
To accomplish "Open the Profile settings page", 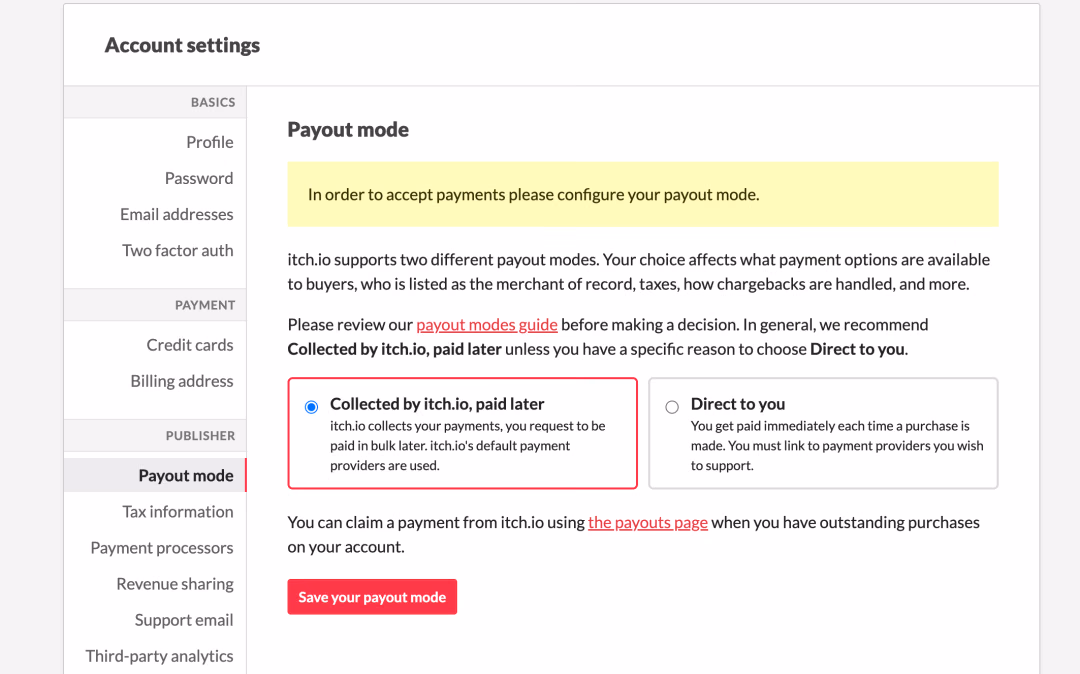I will pos(209,142).
